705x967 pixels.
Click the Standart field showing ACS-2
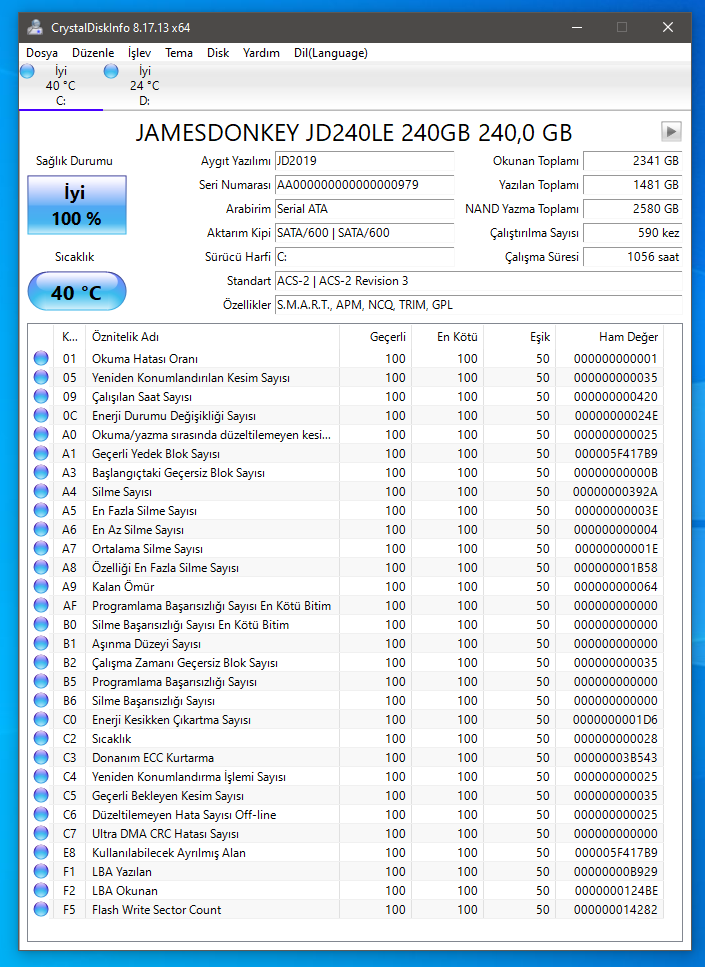479,281
